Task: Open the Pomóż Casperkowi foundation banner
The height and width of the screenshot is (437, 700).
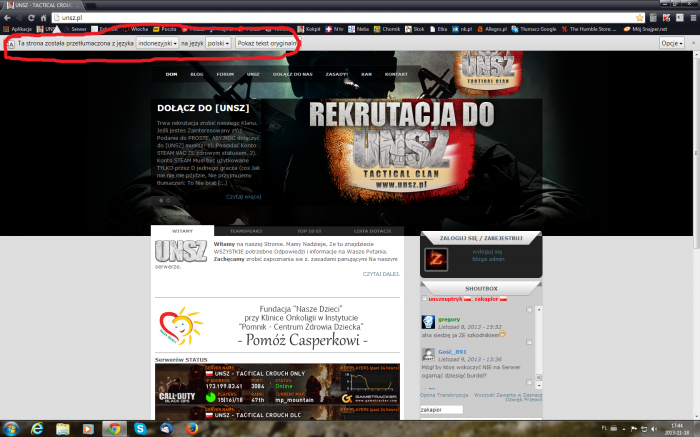Action: coord(277,326)
